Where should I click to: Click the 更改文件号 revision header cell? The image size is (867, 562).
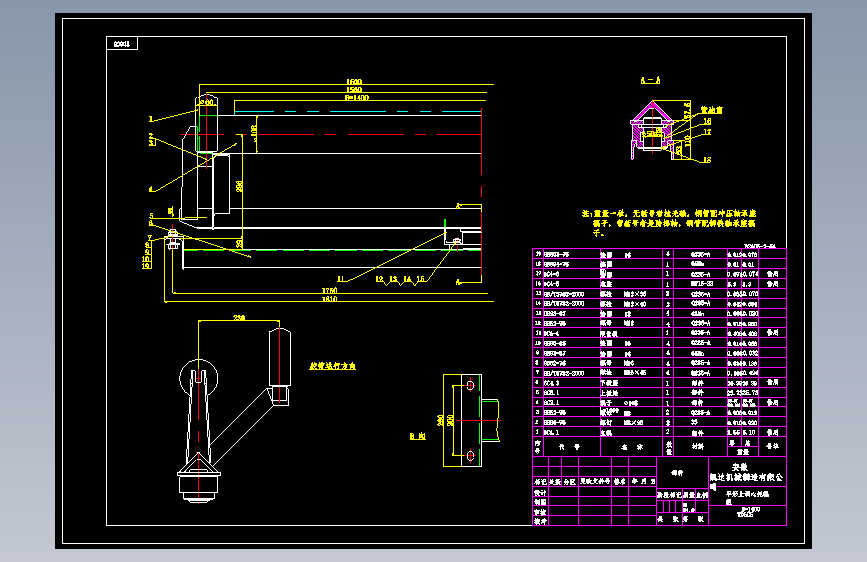595,482
